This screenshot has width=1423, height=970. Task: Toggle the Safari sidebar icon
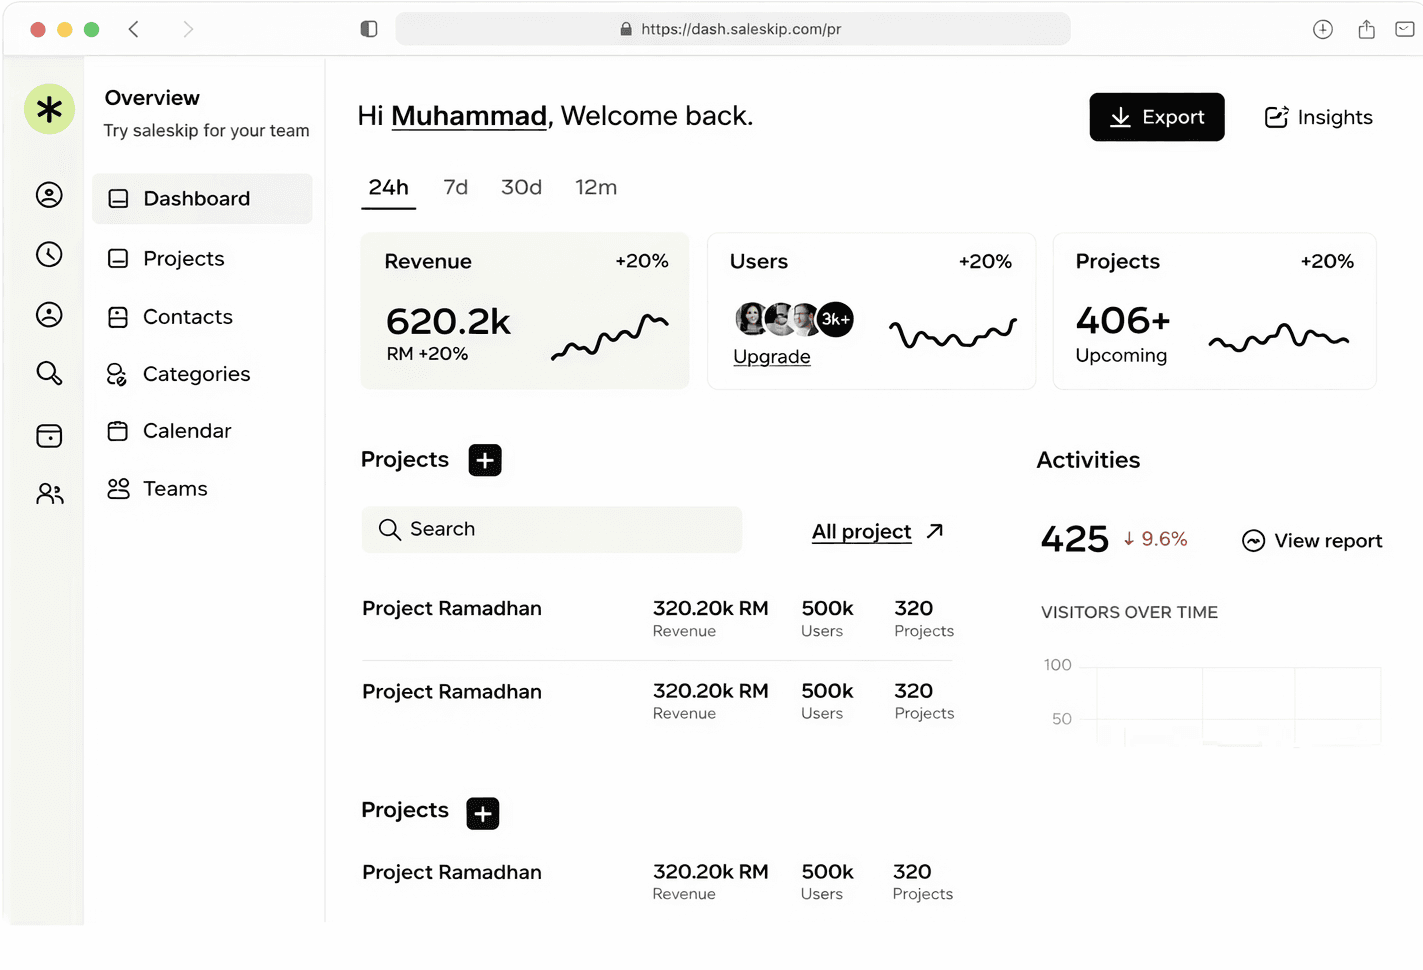(368, 29)
